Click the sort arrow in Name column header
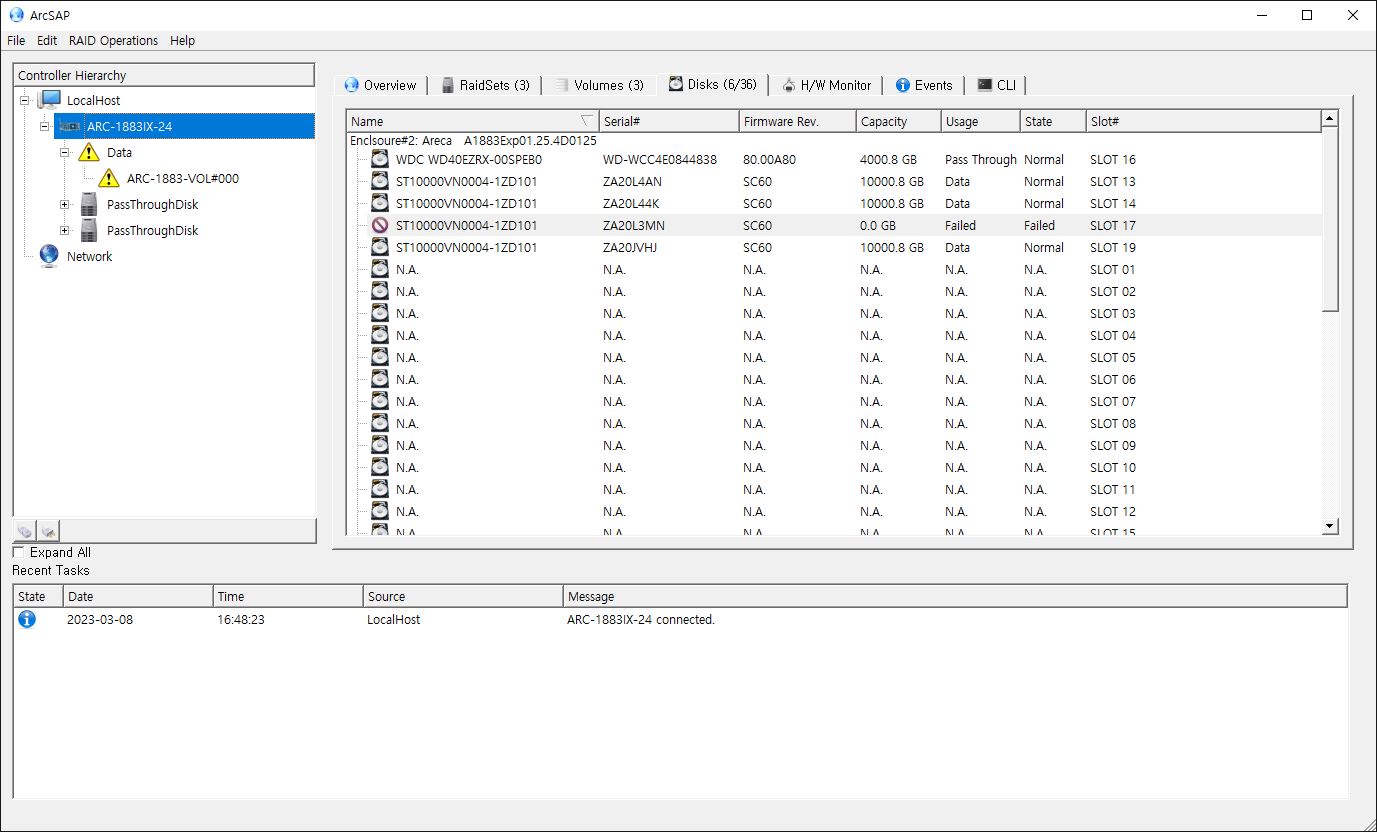 [x=587, y=121]
